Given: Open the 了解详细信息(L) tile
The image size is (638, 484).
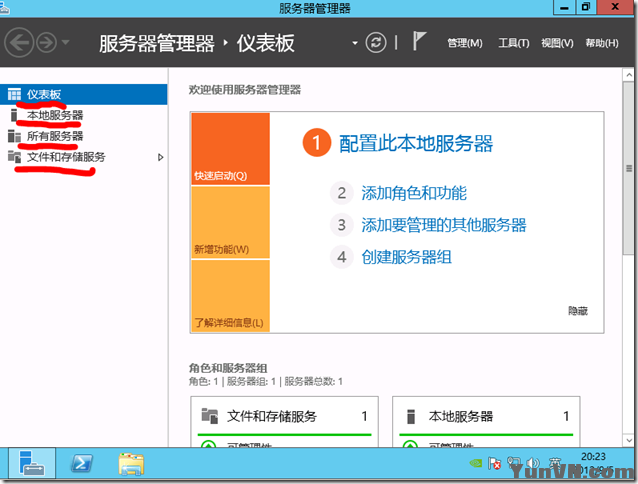Looking at the screenshot, I should 230,296.
